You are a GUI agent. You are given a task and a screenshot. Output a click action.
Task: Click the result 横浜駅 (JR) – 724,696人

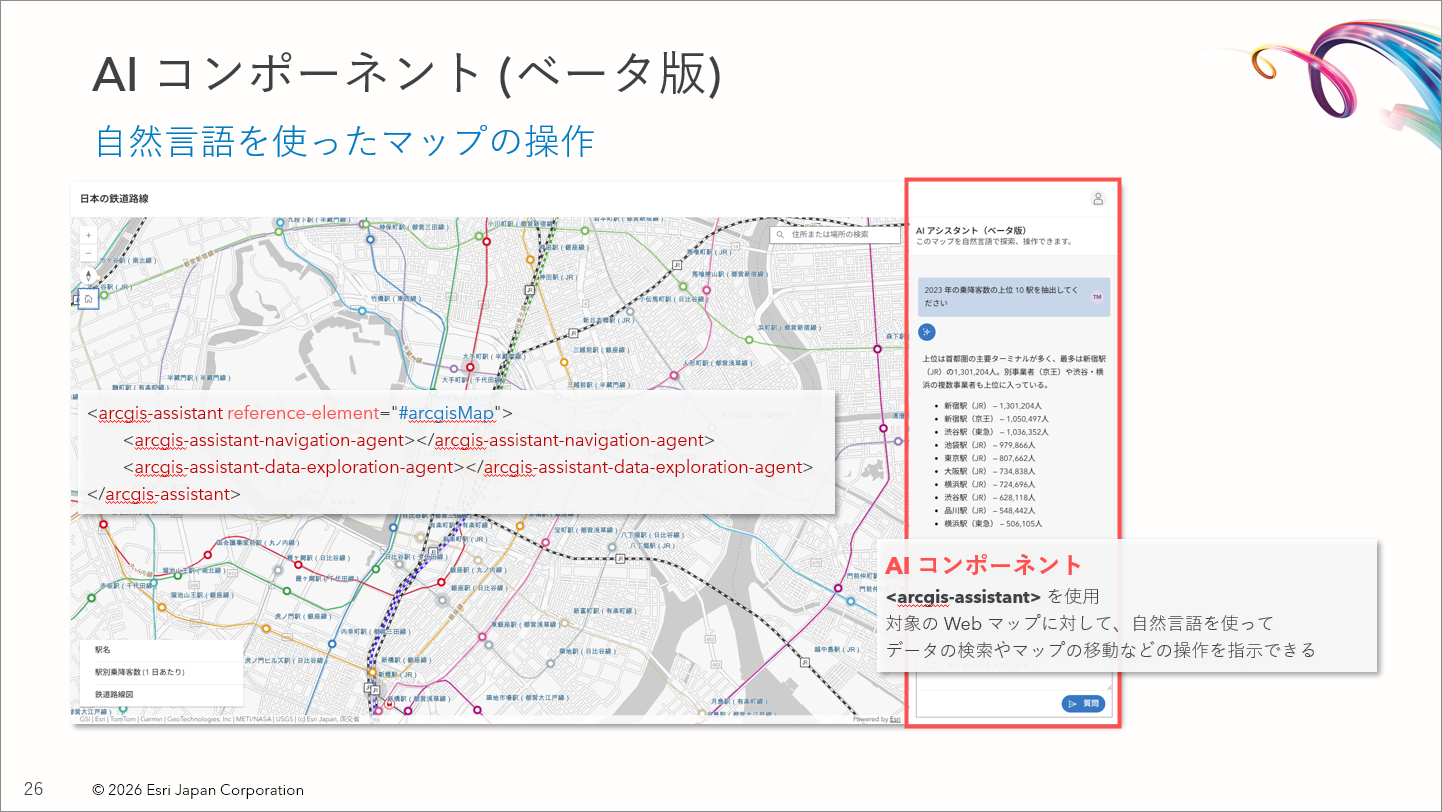pyautogui.click(x=989, y=484)
